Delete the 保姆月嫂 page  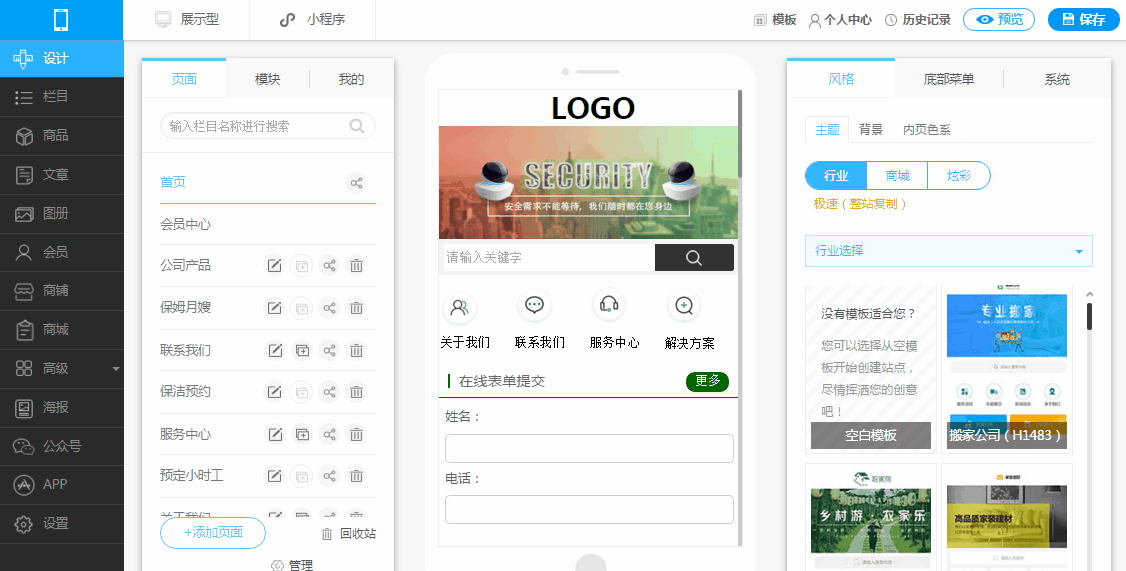coord(356,308)
